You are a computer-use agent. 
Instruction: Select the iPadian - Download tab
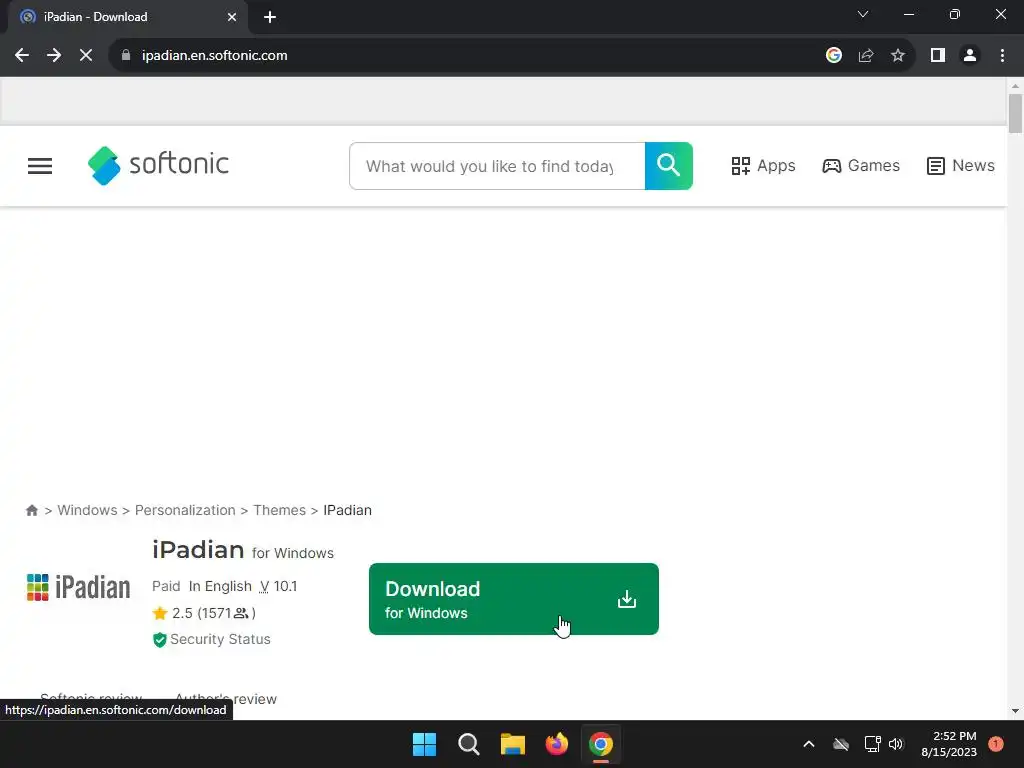pyautogui.click(x=127, y=17)
